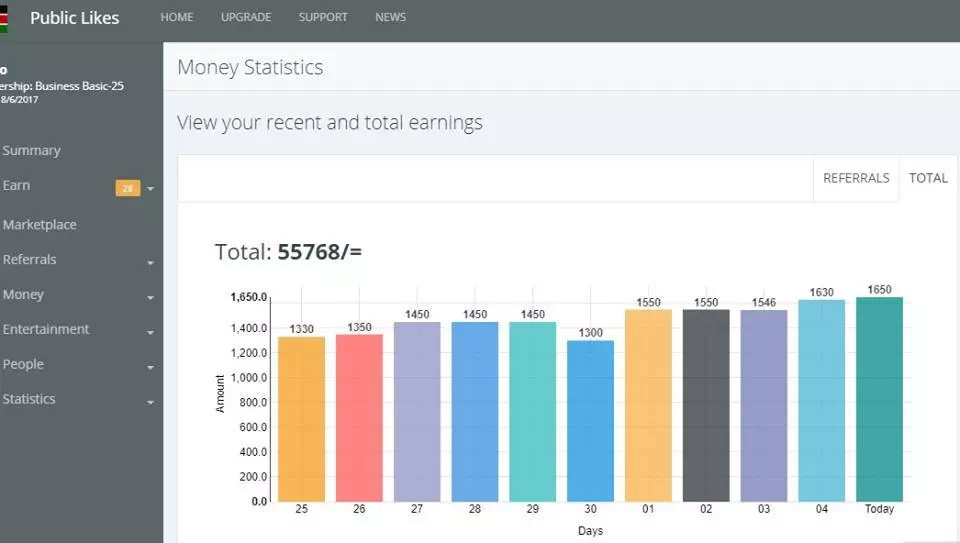The width and height of the screenshot is (960, 543).
Task: Open the HOME navigation link
Action: [177, 17]
